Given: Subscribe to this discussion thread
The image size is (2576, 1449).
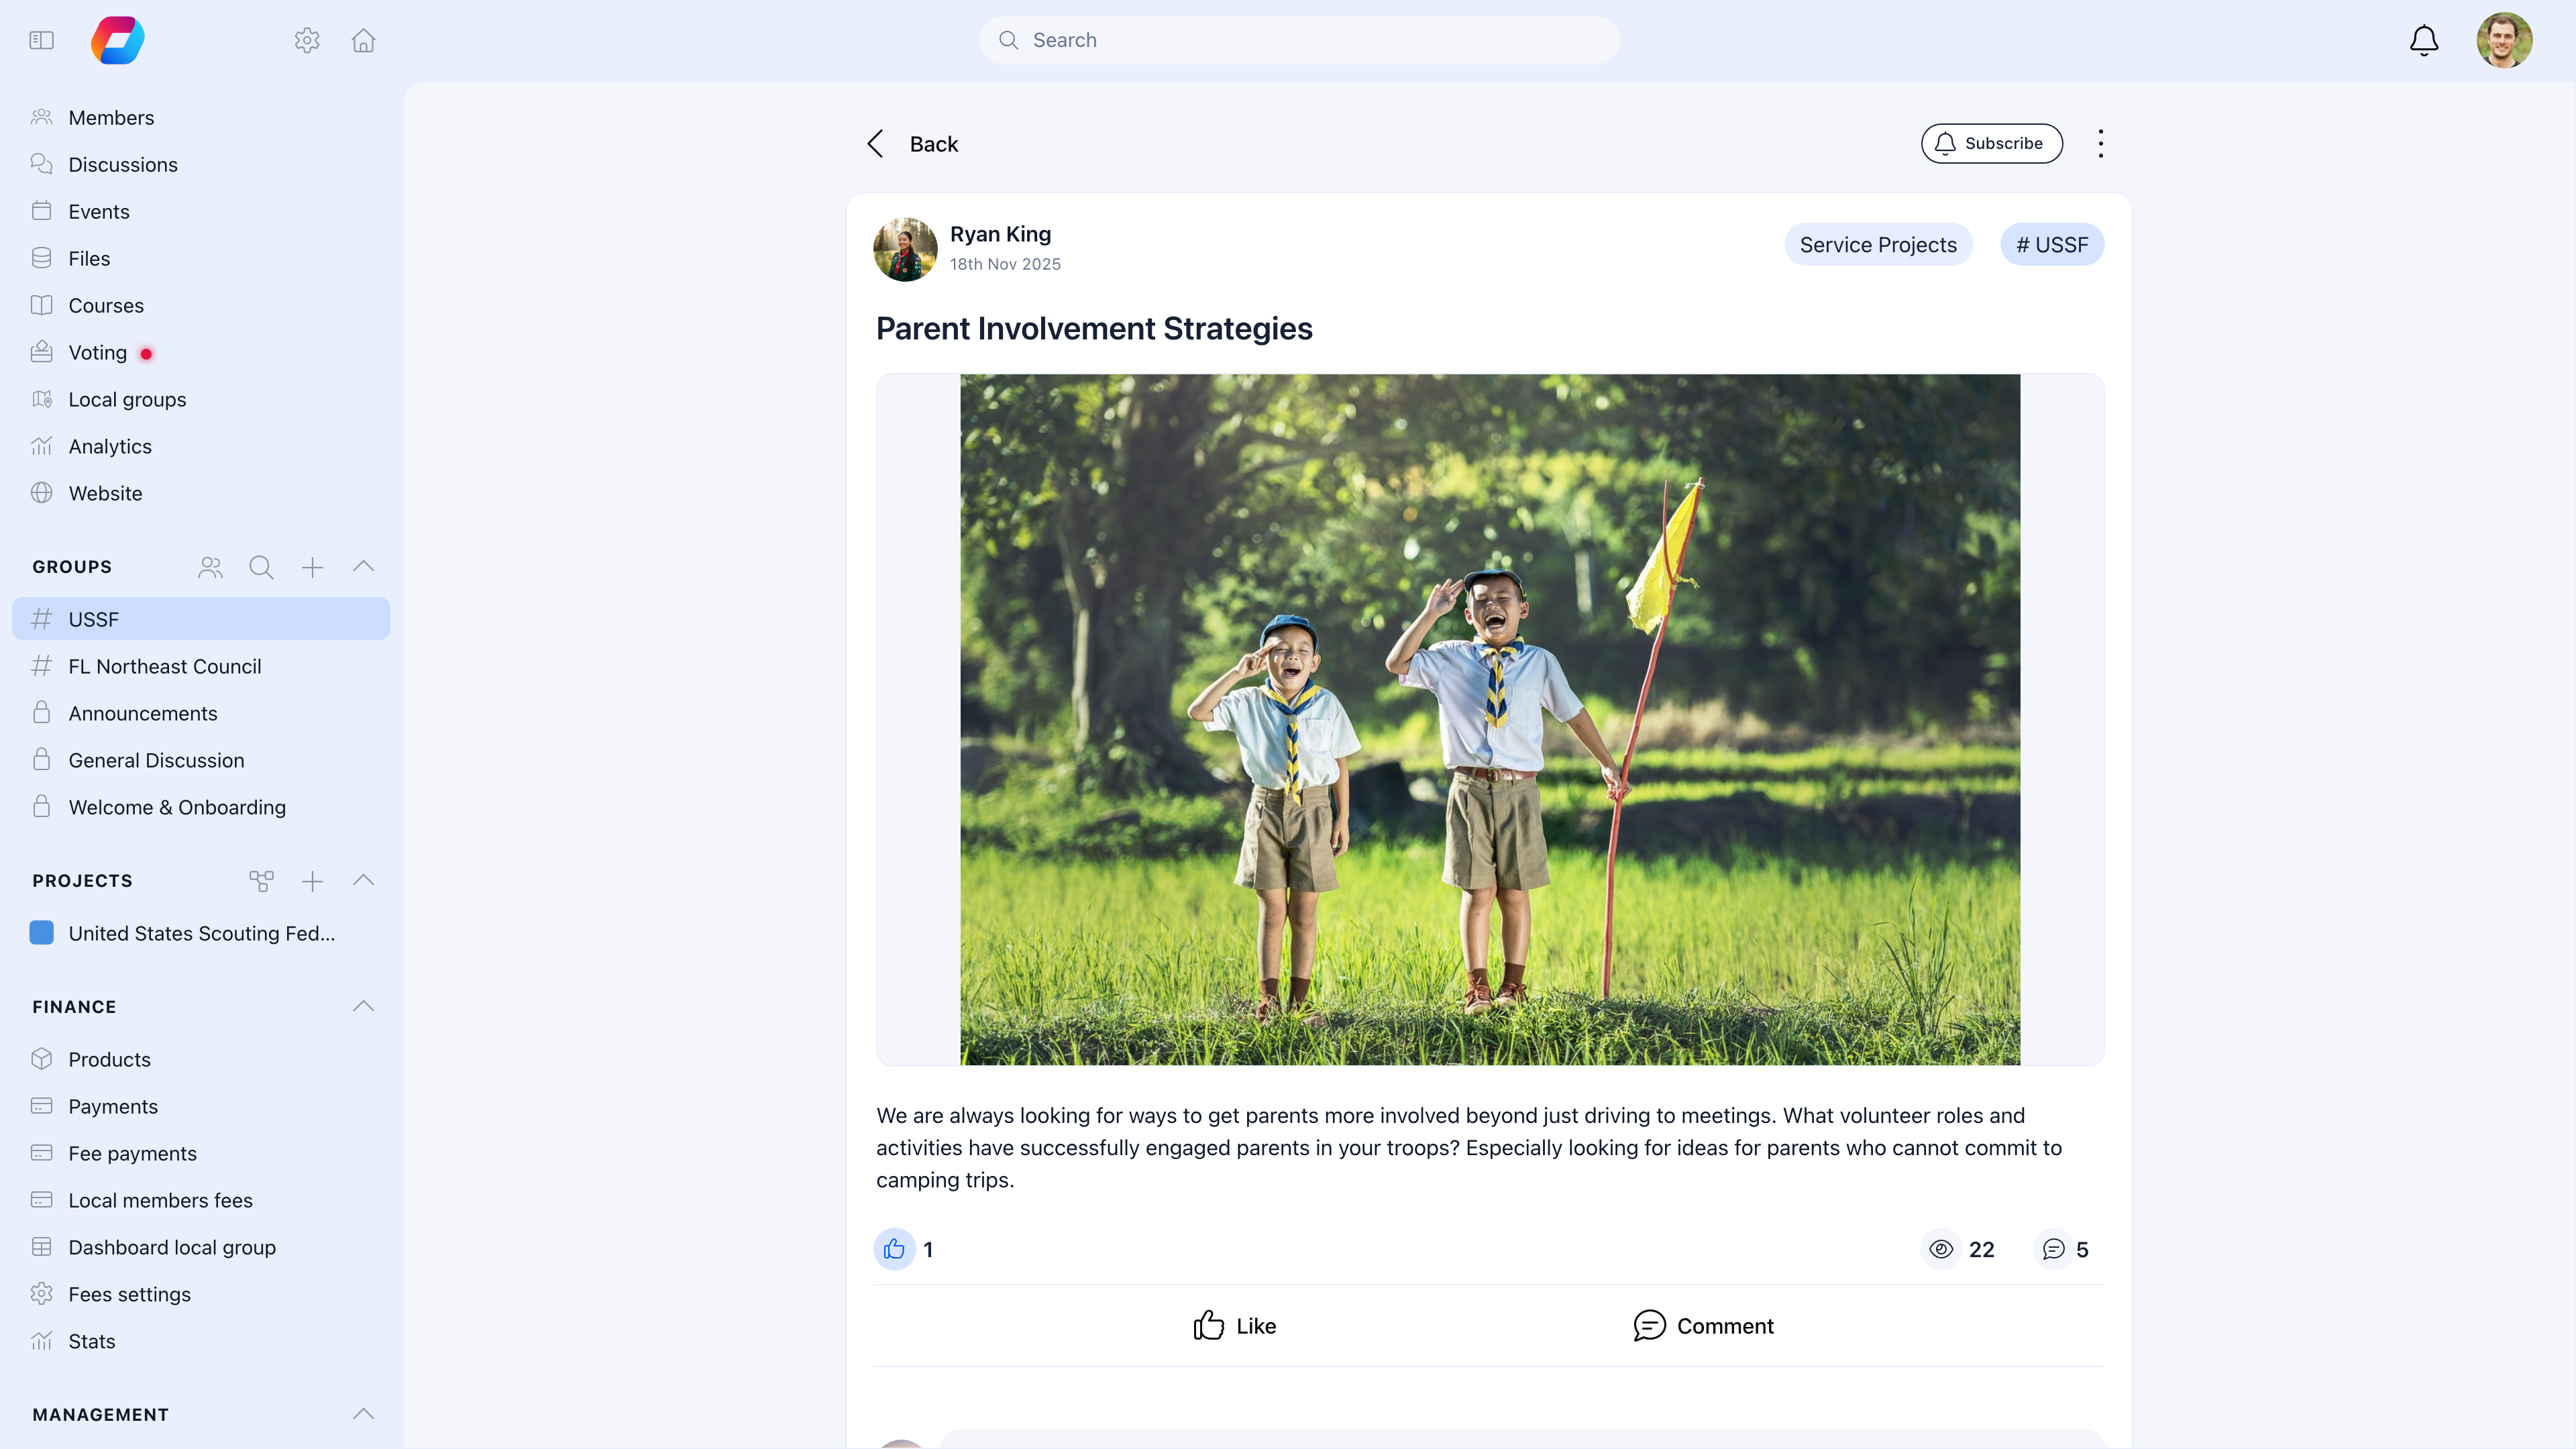Looking at the screenshot, I should point(1991,143).
